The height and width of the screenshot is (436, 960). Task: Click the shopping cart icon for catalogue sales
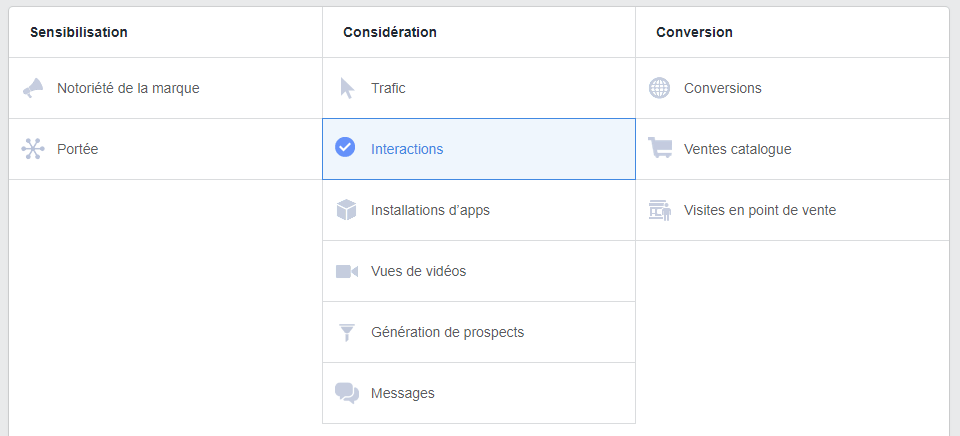coord(660,148)
